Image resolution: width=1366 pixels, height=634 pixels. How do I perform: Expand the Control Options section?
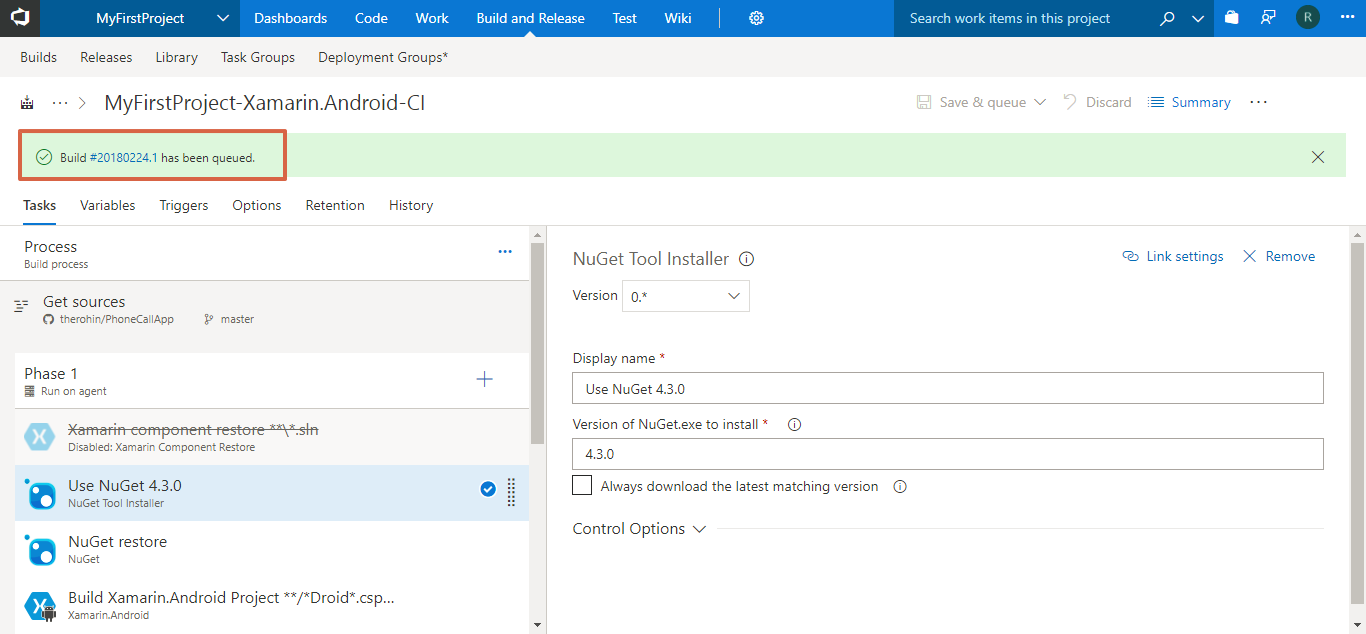point(639,529)
